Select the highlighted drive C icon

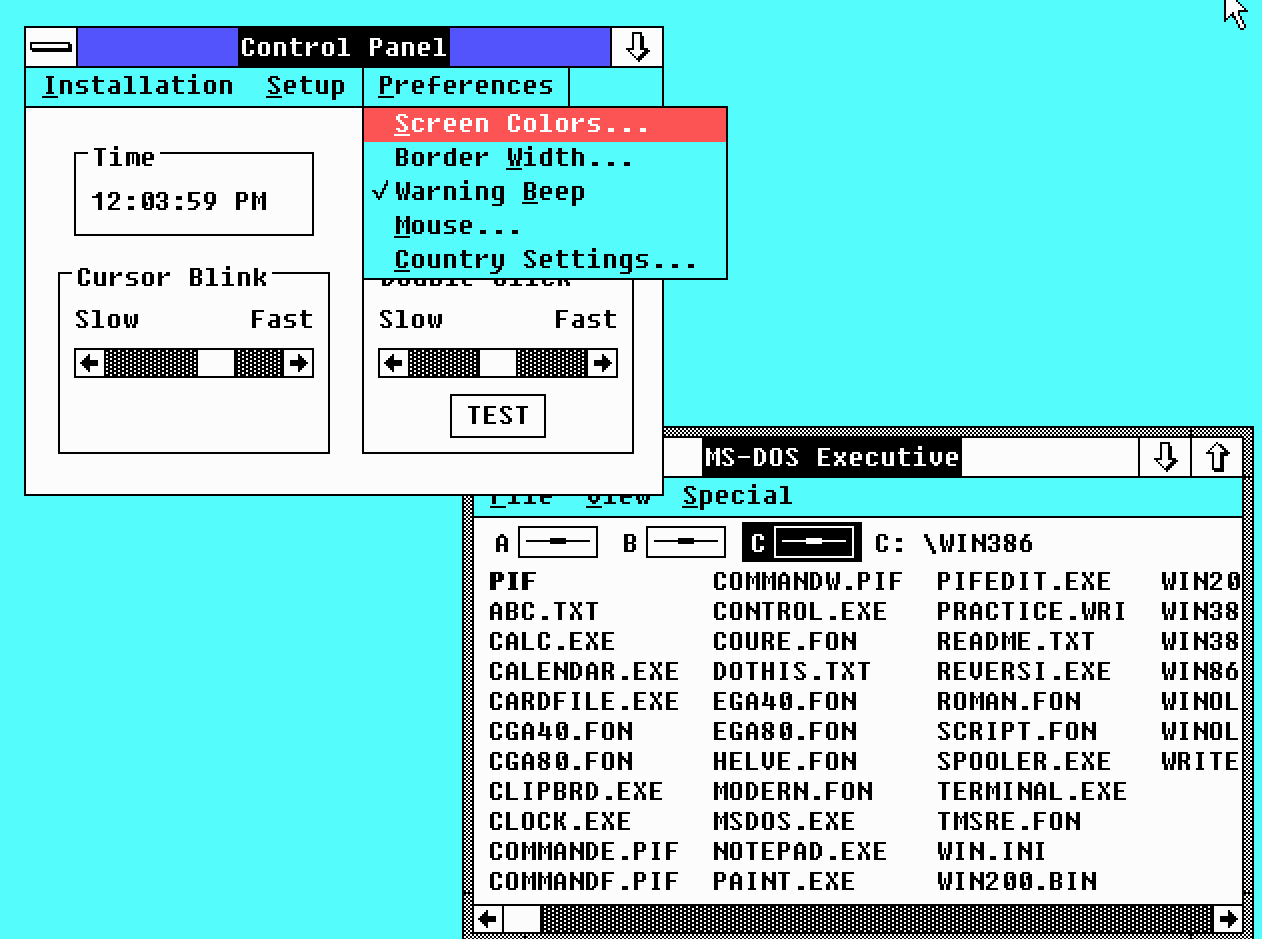[816, 543]
